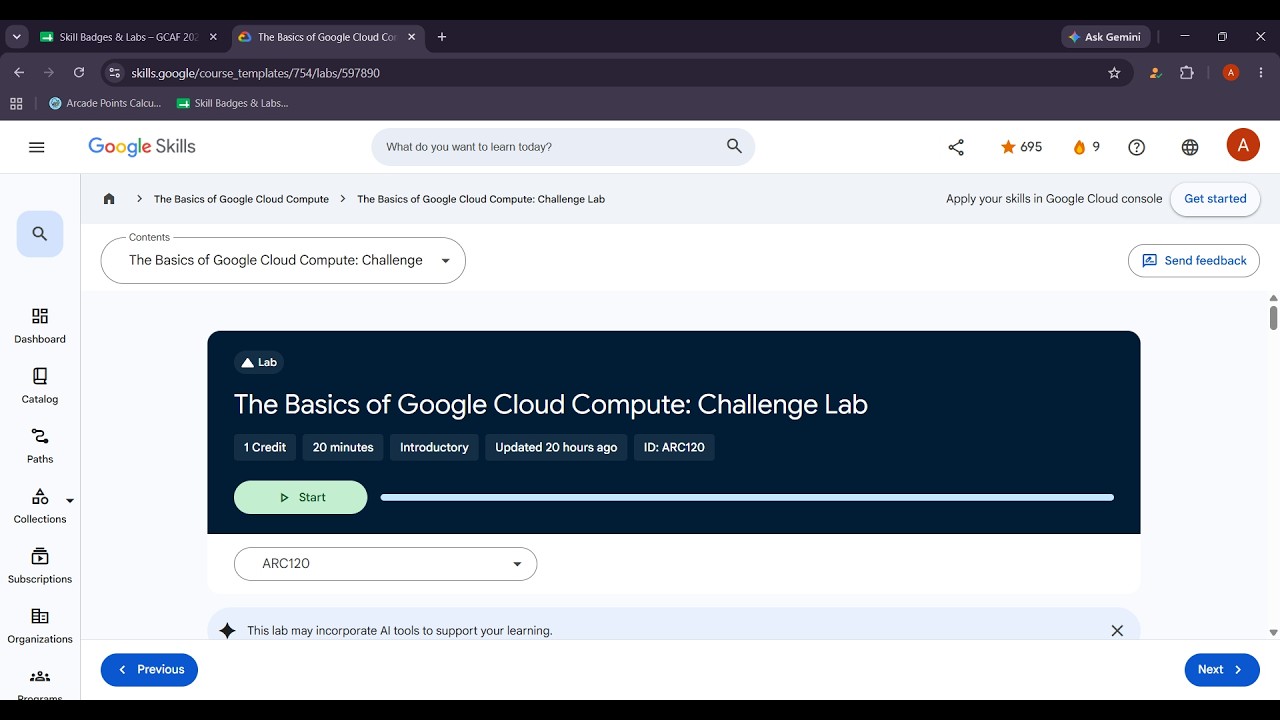Screen dimensions: 1280x720
Task: Open the ARC120 dropdown
Action: [x=385, y=564]
